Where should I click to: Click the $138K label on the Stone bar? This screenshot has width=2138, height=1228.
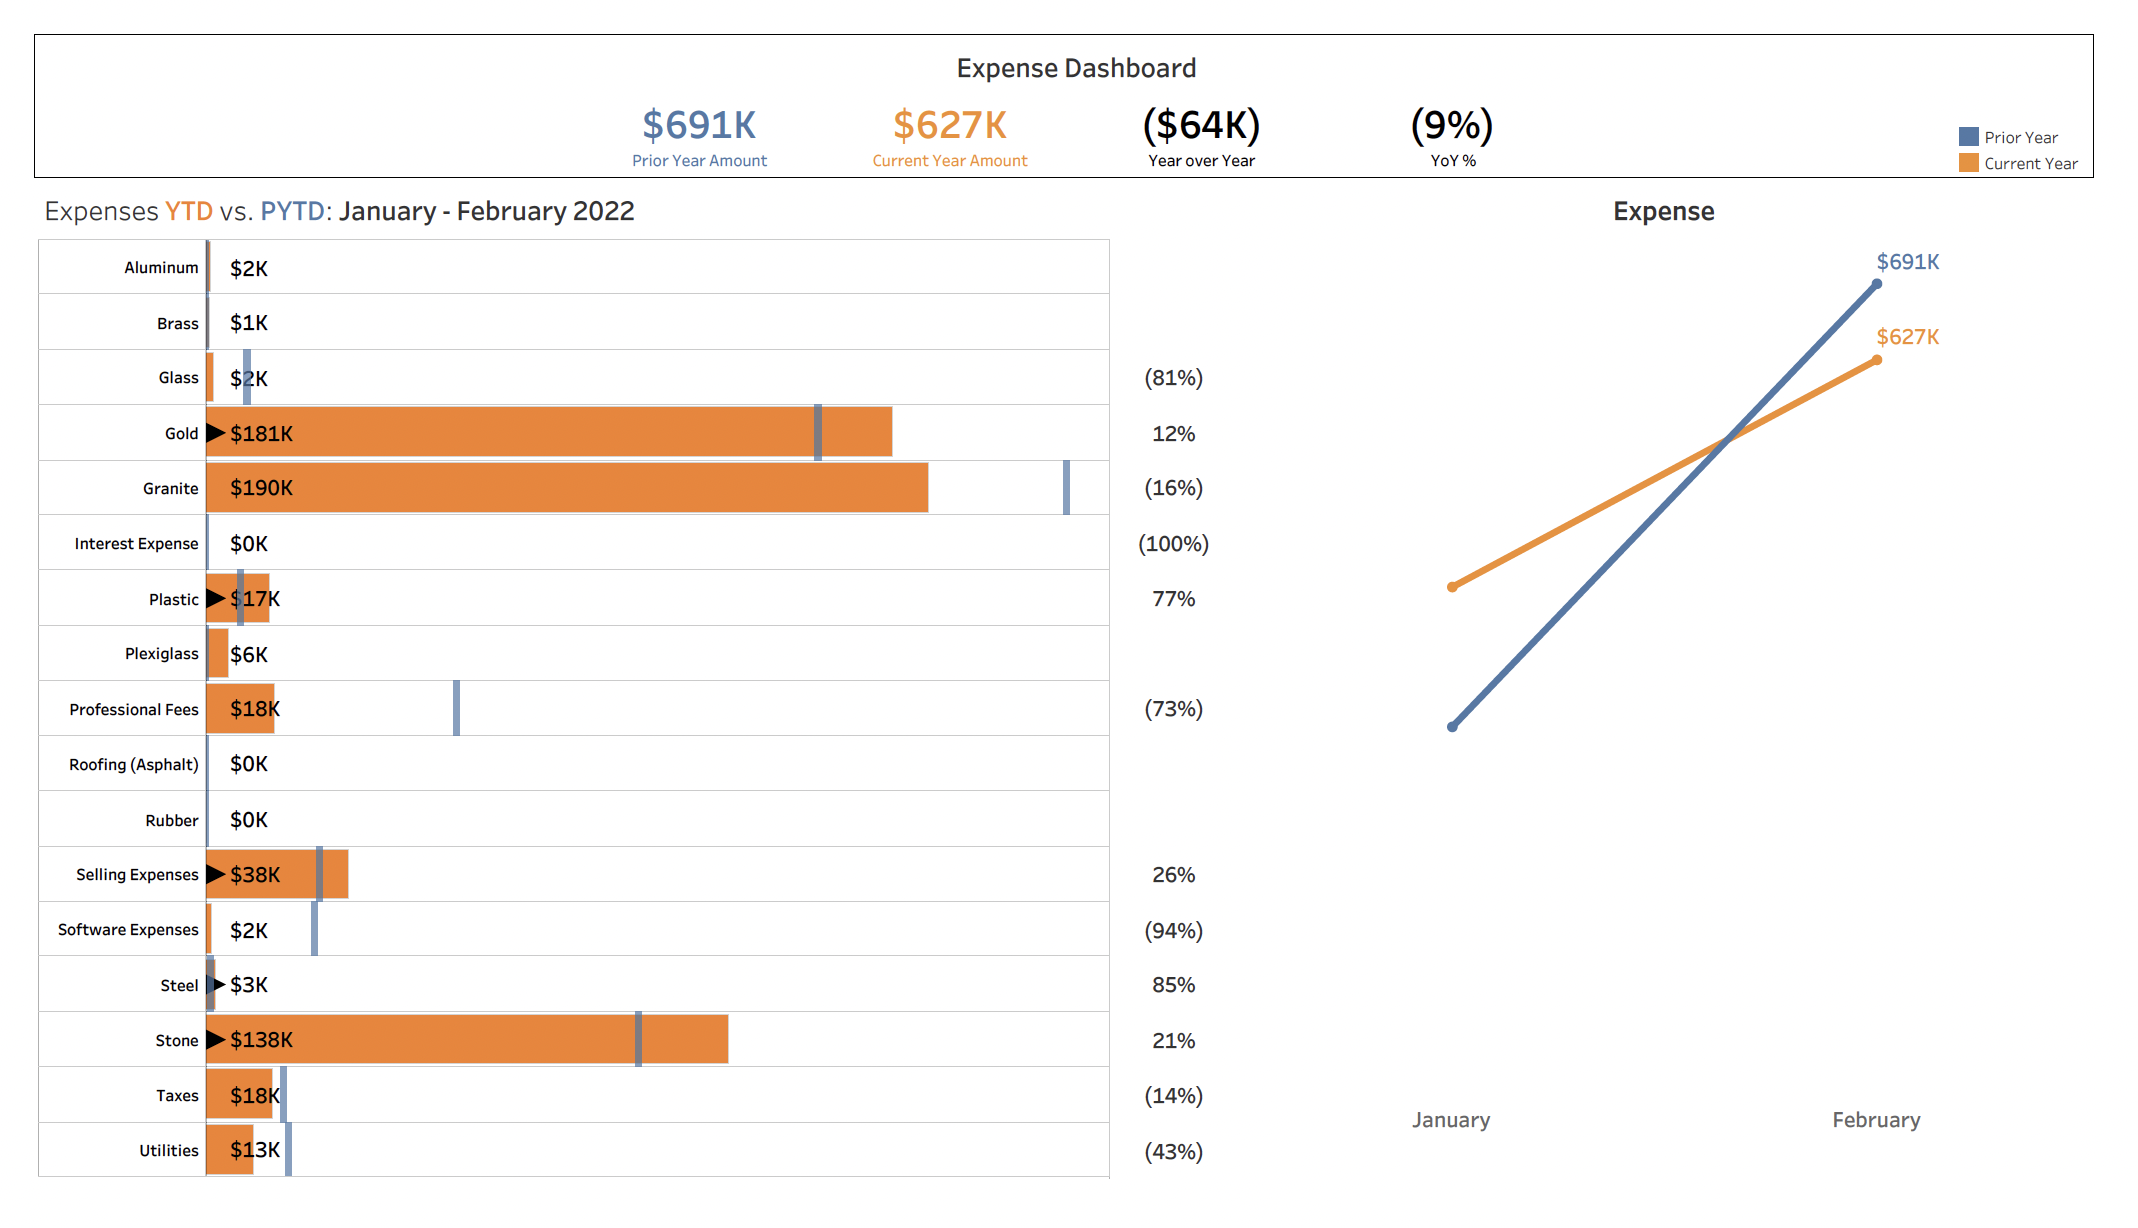261,1040
